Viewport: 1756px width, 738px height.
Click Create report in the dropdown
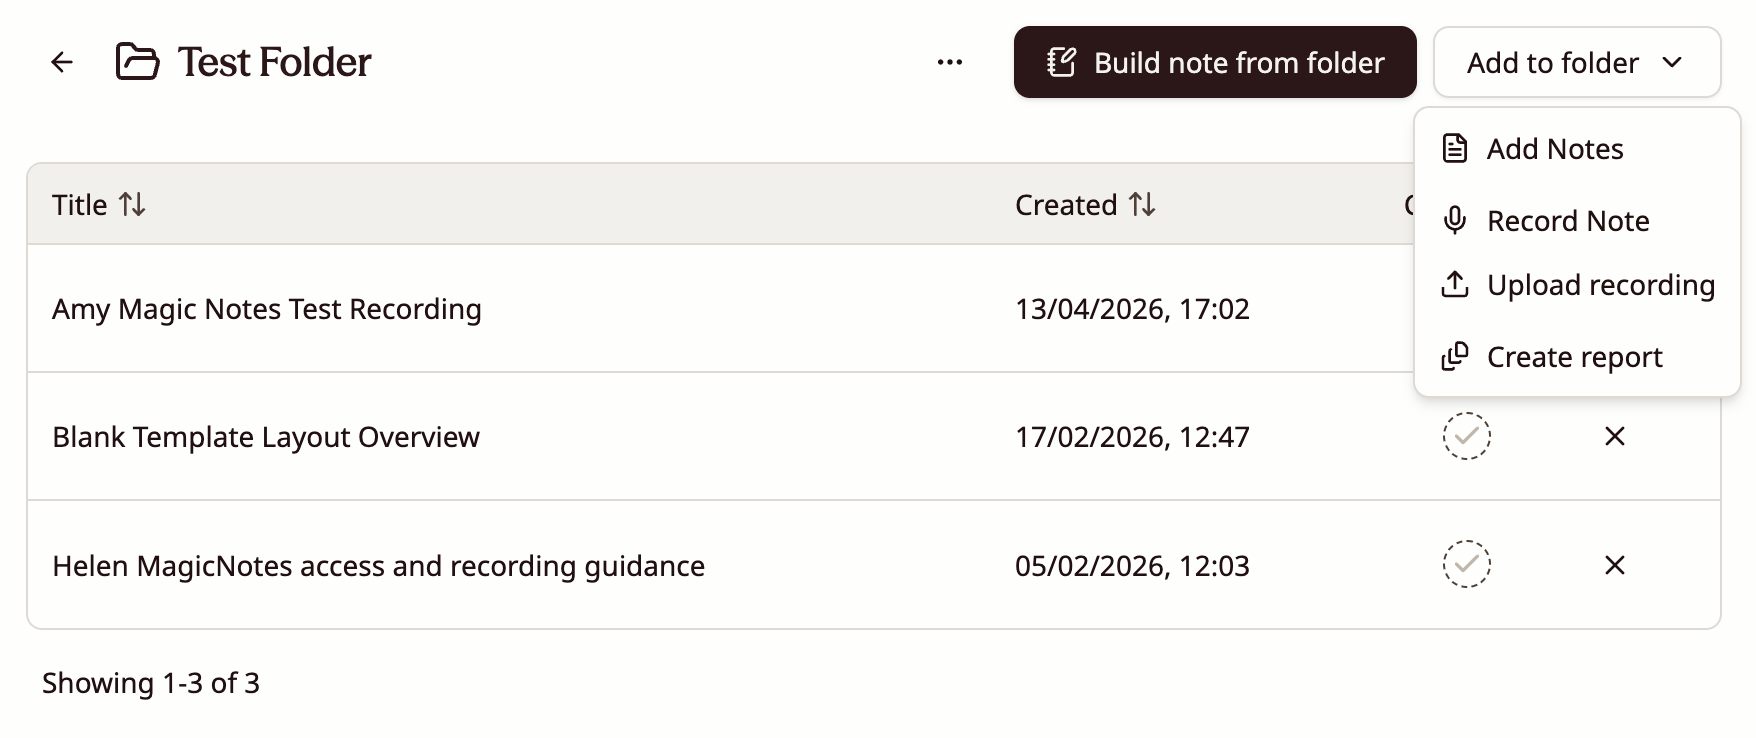coord(1574,356)
